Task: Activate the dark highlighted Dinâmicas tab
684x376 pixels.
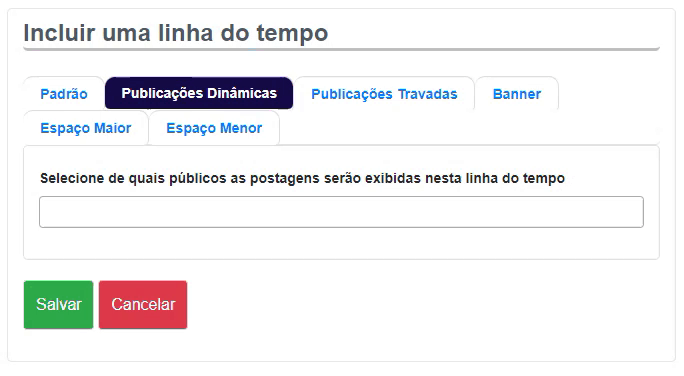Action: click(x=199, y=93)
